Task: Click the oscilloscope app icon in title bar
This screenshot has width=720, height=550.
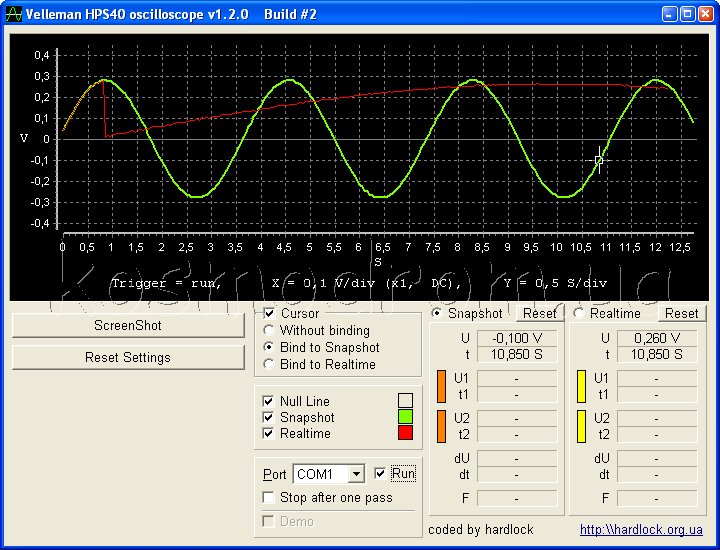Action: tap(14, 14)
